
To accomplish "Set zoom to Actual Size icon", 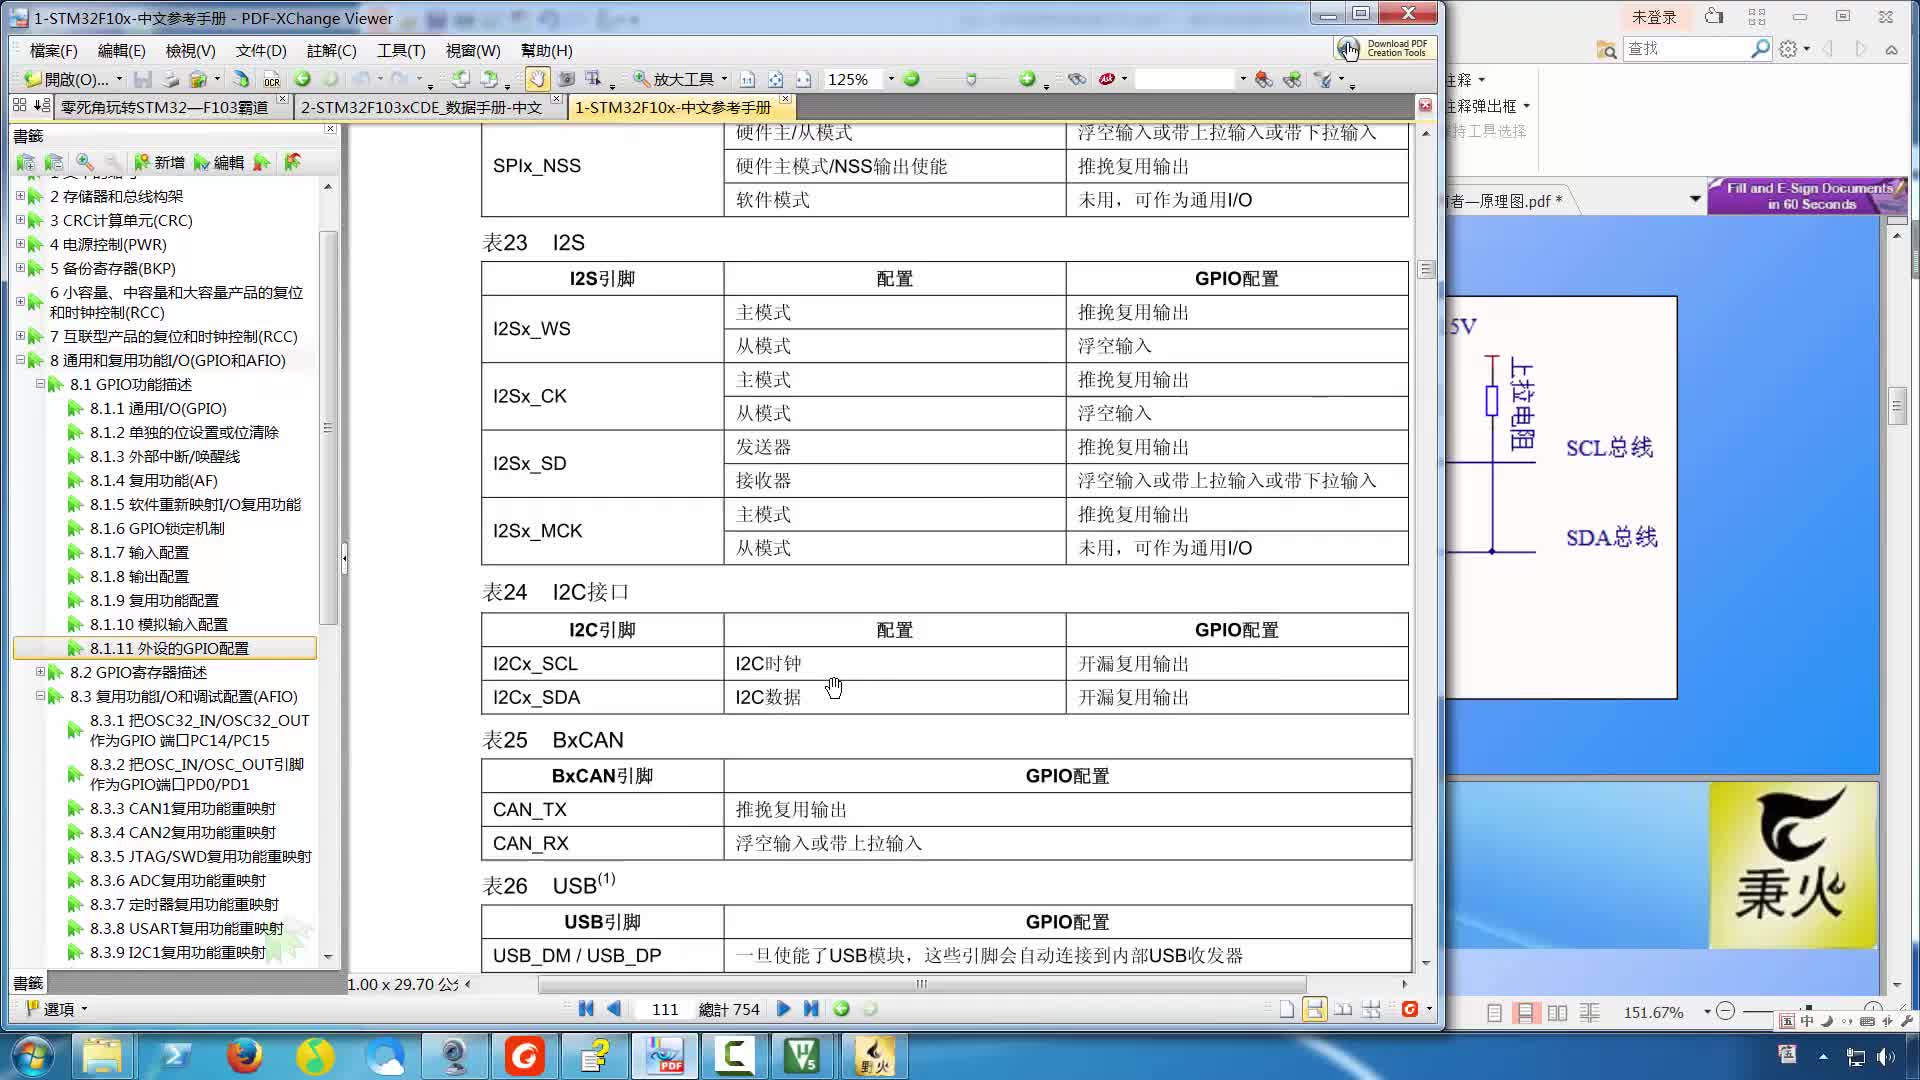I will [x=747, y=79].
